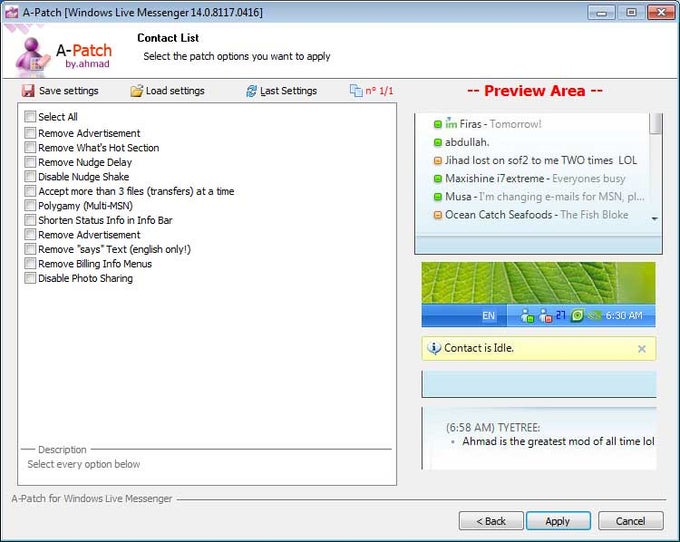
Task: Click the green leaf wallpaper preview
Action: pos(538,282)
